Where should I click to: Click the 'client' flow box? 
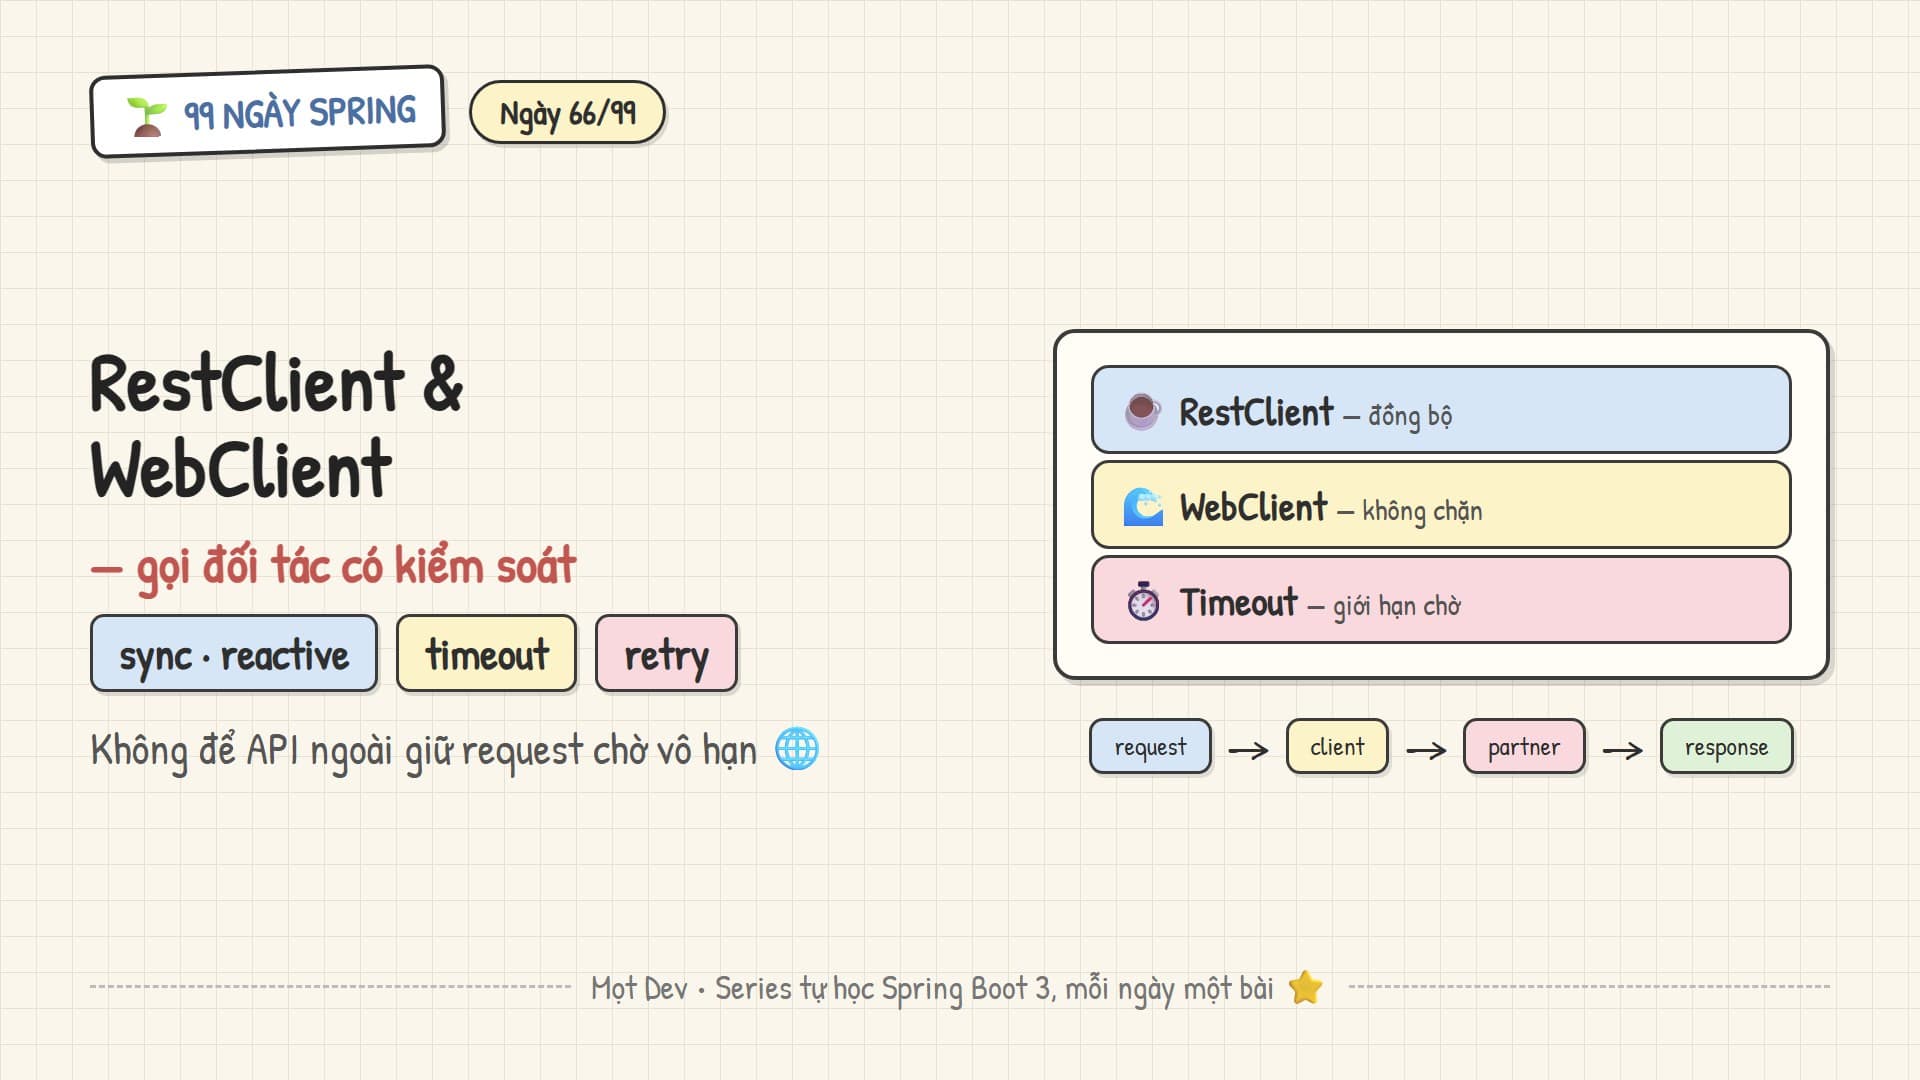[x=1337, y=747]
